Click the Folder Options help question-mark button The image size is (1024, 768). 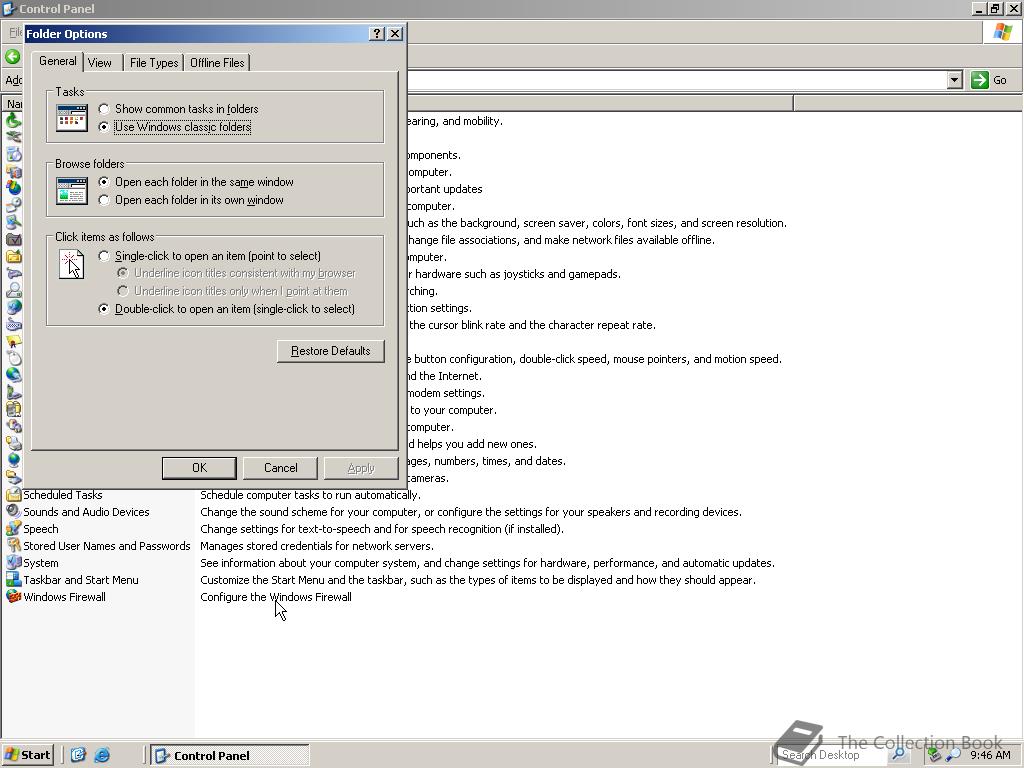[x=377, y=33]
